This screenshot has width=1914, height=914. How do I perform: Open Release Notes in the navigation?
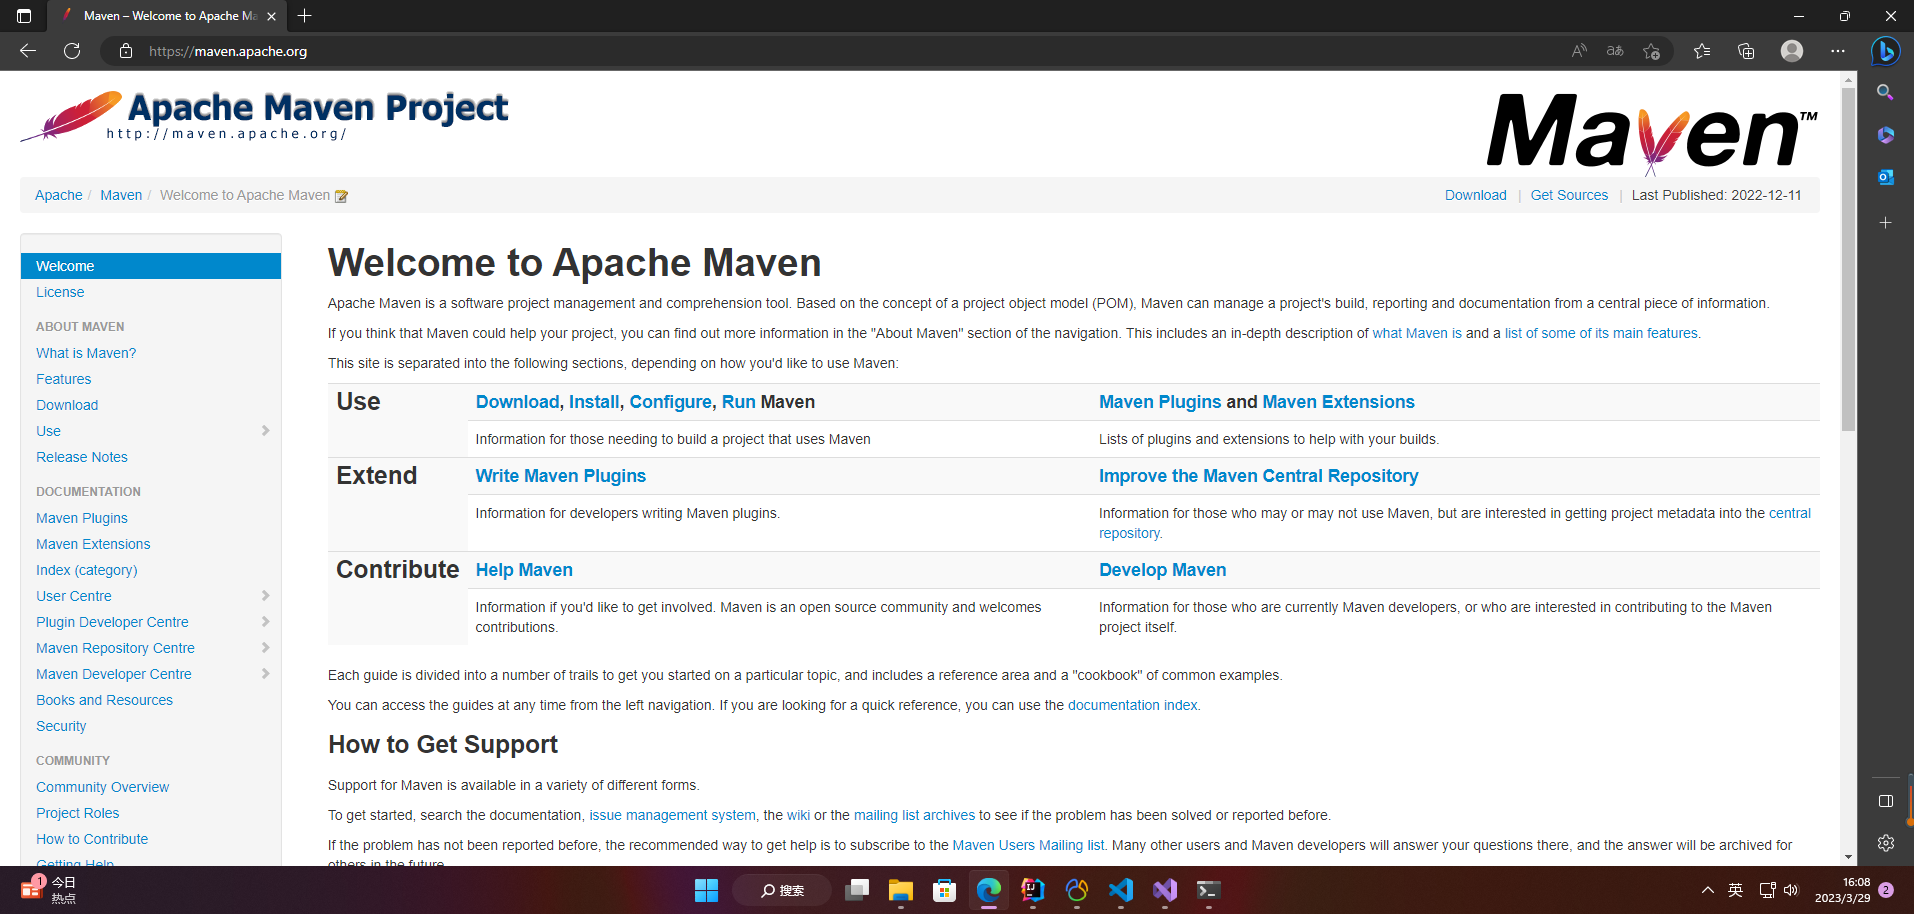82,457
